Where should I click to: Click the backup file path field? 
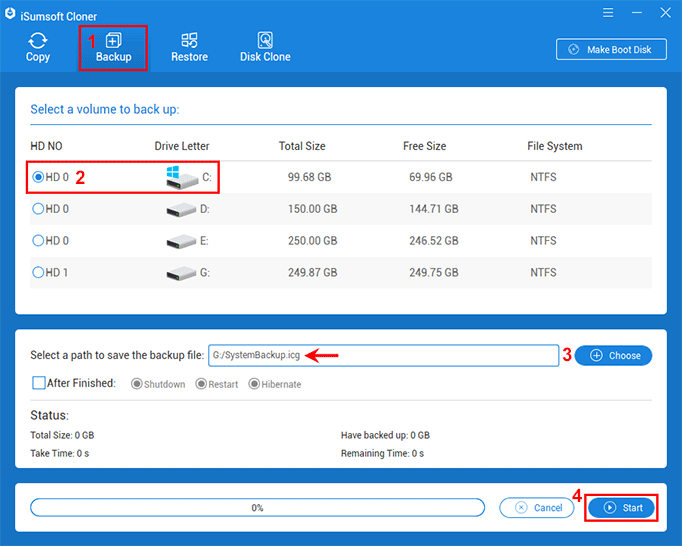tap(384, 355)
